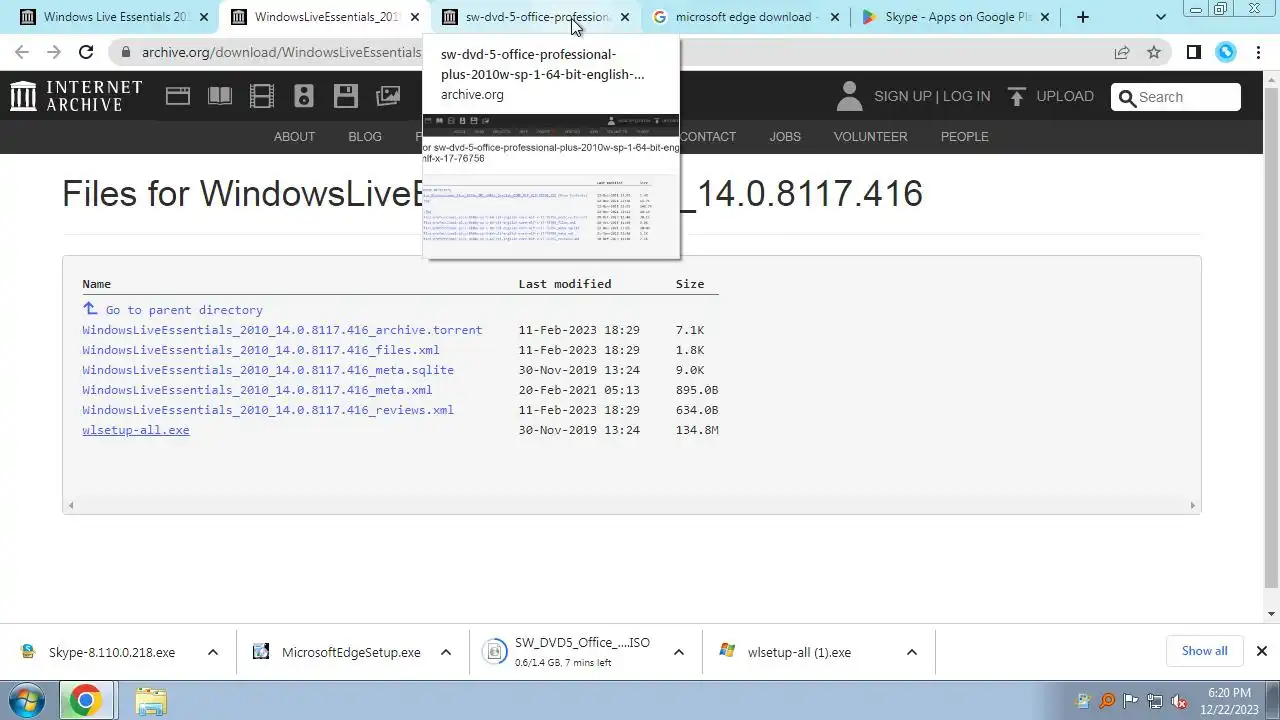Screen dimensions: 1280x720
Task: Open BLOG in archive navigation
Action: tap(365, 136)
